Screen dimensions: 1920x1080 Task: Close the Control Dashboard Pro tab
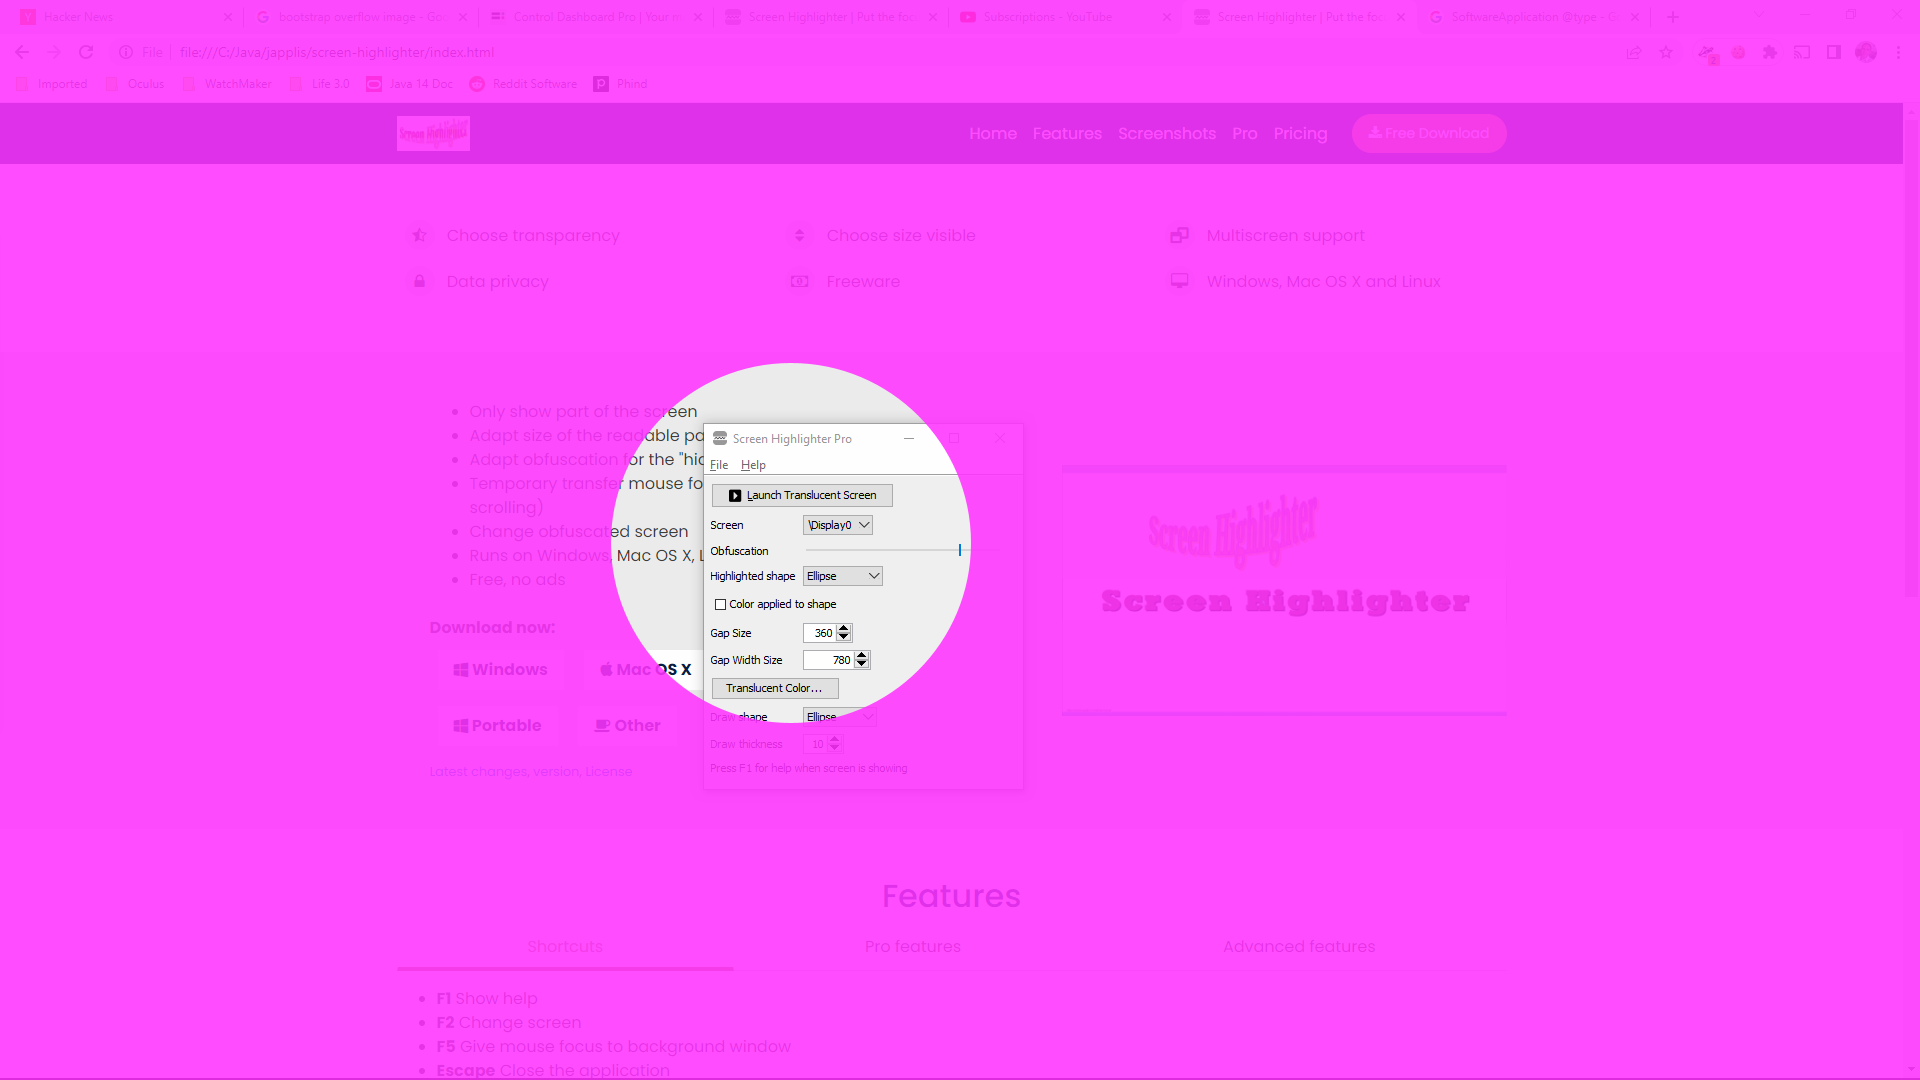pyautogui.click(x=698, y=17)
